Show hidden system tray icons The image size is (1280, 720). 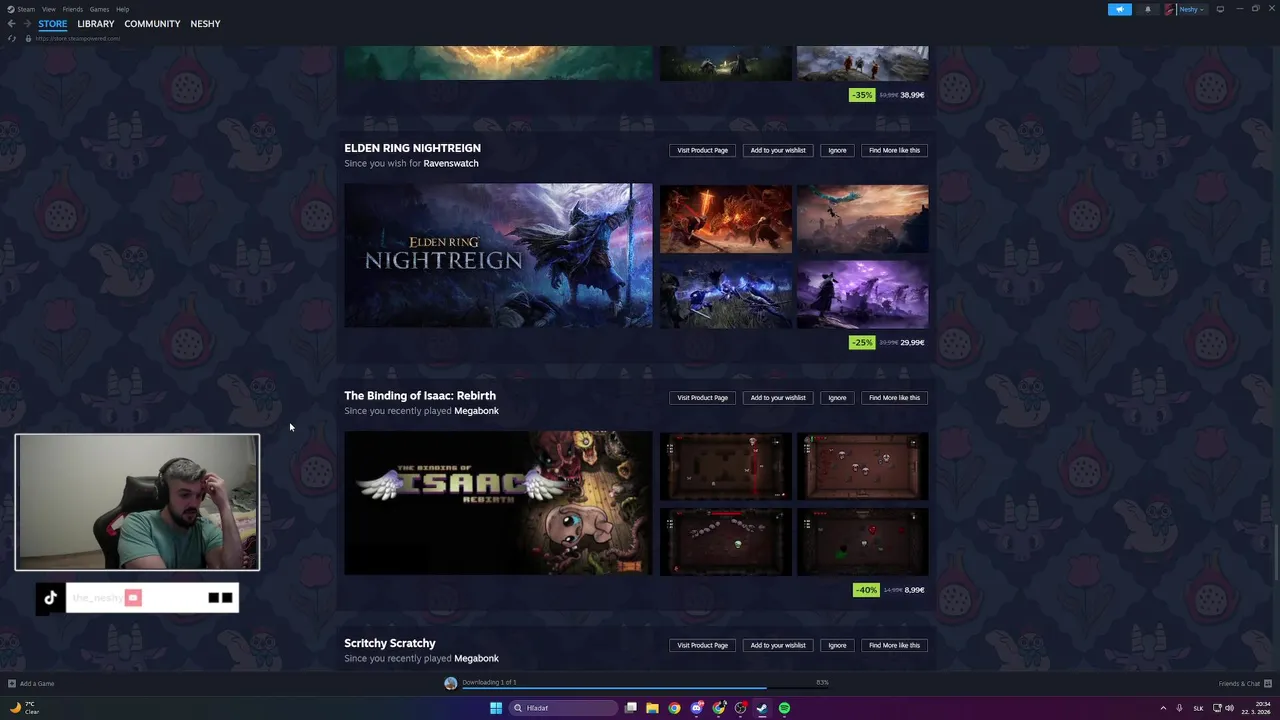[1163, 708]
